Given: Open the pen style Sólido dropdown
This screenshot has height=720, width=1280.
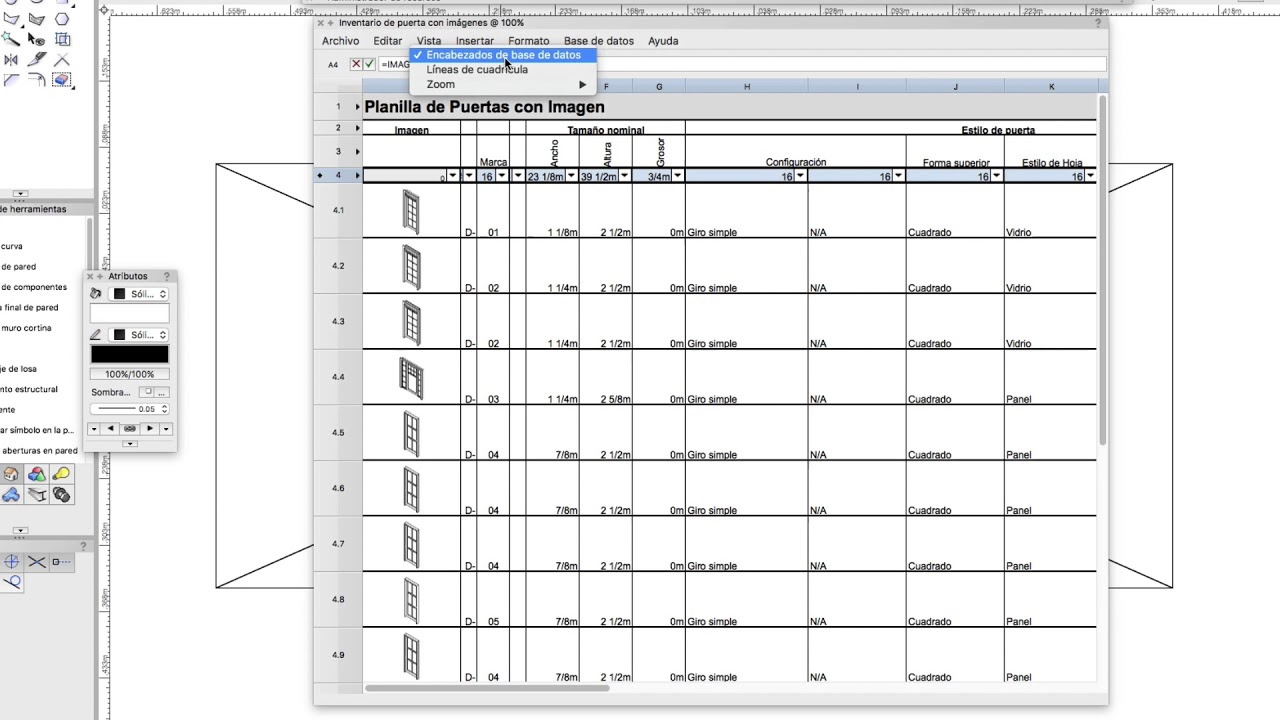Looking at the screenshot, I should click(139, 335).
